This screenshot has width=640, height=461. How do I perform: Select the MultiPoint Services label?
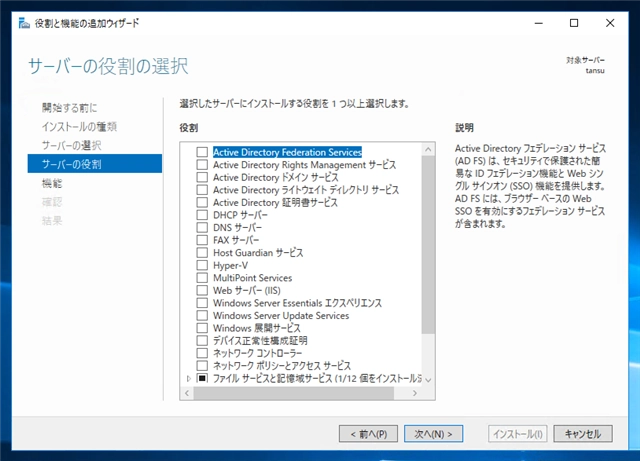pyautogui.click(x=253, y=278)
